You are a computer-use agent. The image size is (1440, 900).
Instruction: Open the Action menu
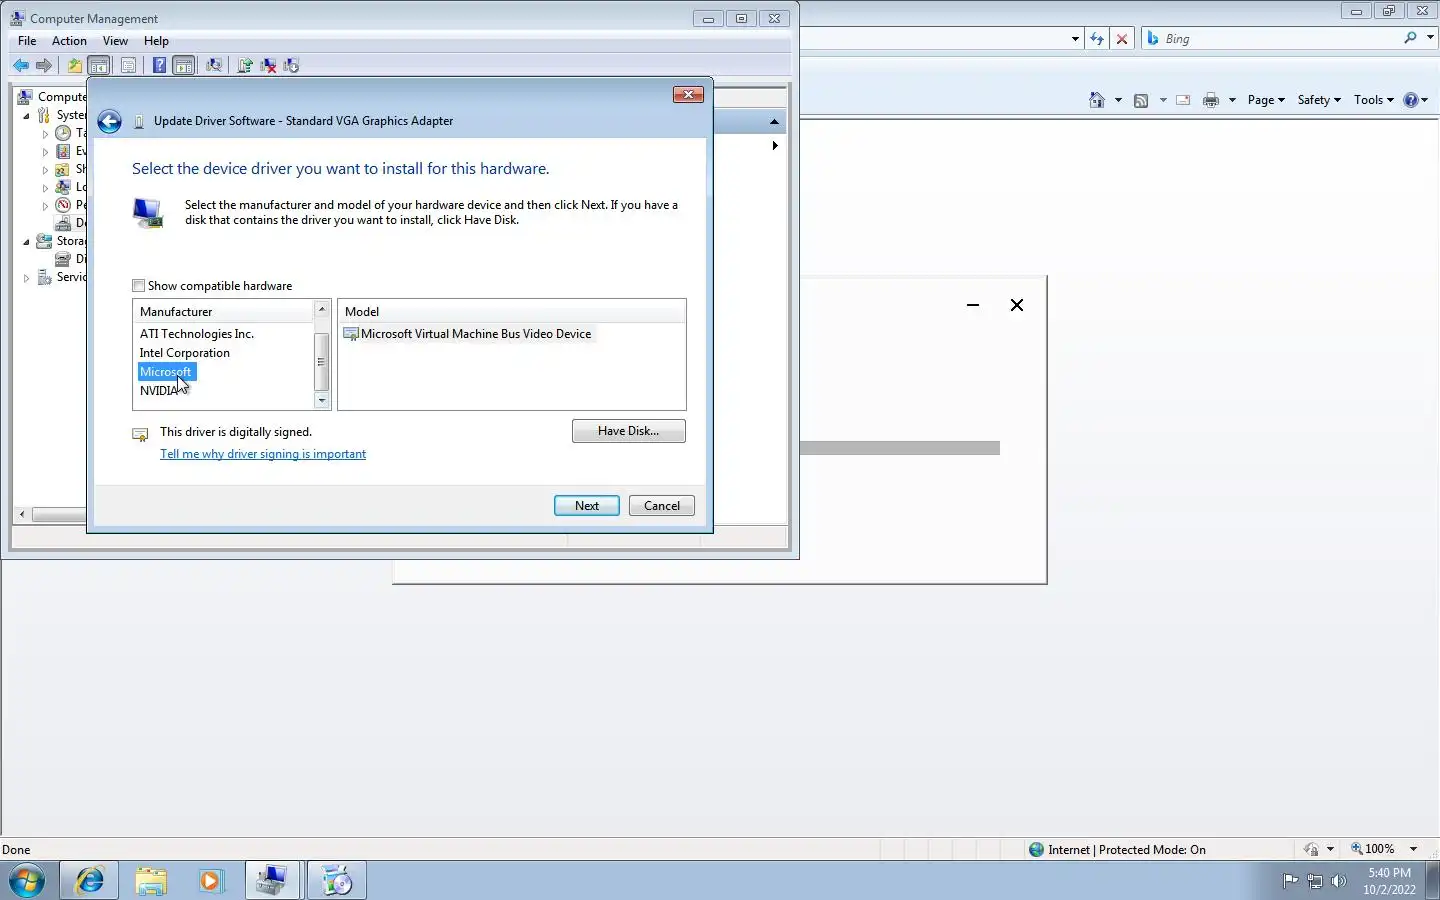click(69, 41)
